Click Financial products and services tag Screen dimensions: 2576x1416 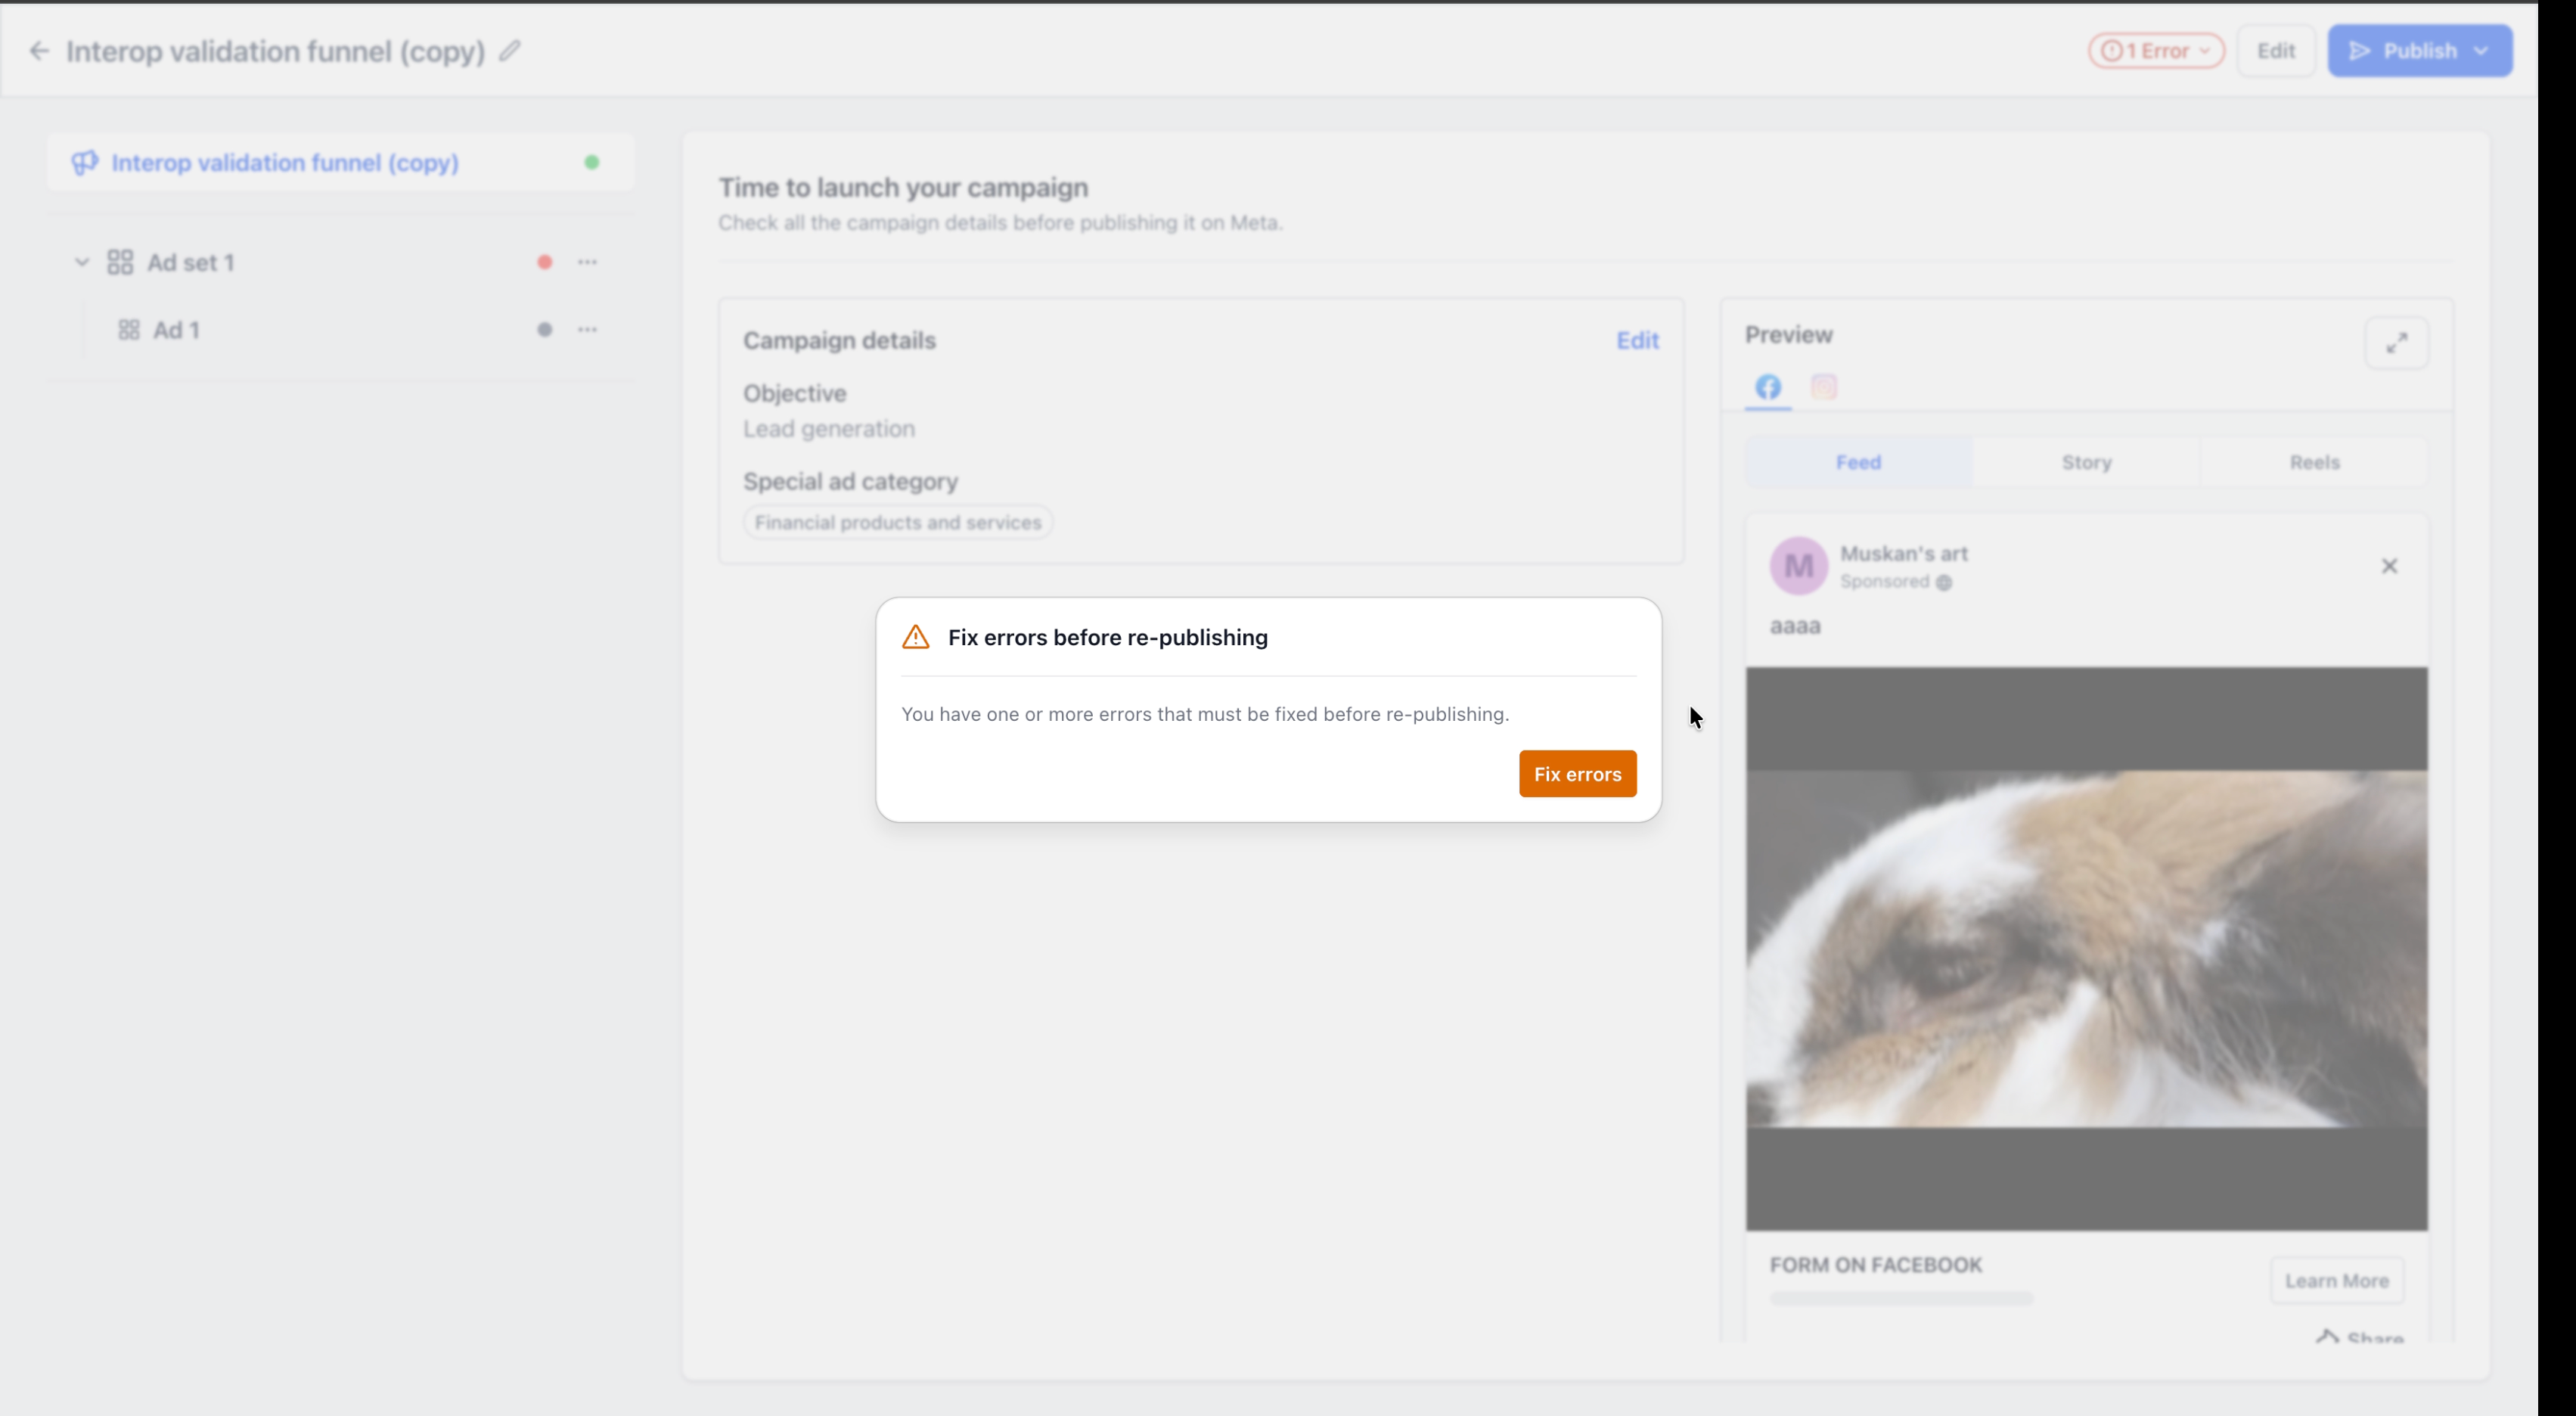coord(897,522)
